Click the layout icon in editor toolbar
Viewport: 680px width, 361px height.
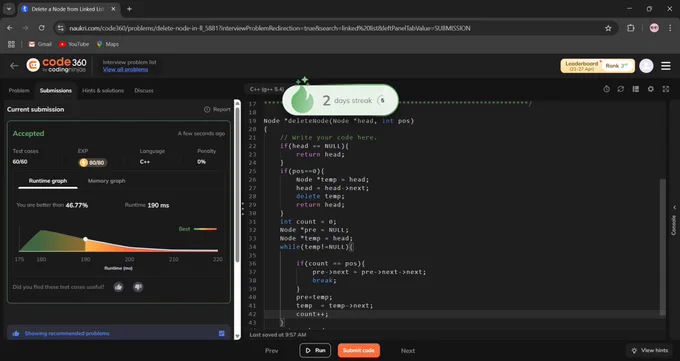[635, 89]
